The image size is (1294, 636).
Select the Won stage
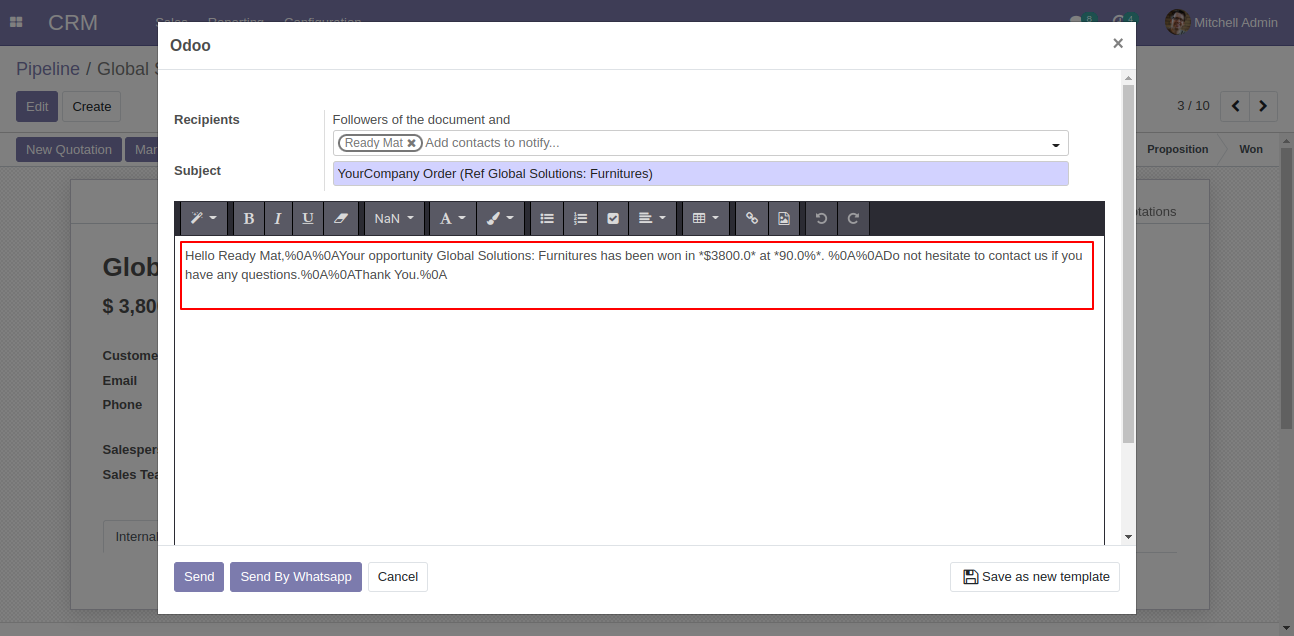click(1251, 149)
